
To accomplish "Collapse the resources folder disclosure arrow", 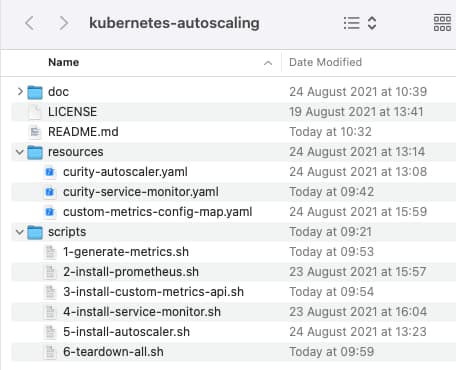I will [x=20, y=152].
